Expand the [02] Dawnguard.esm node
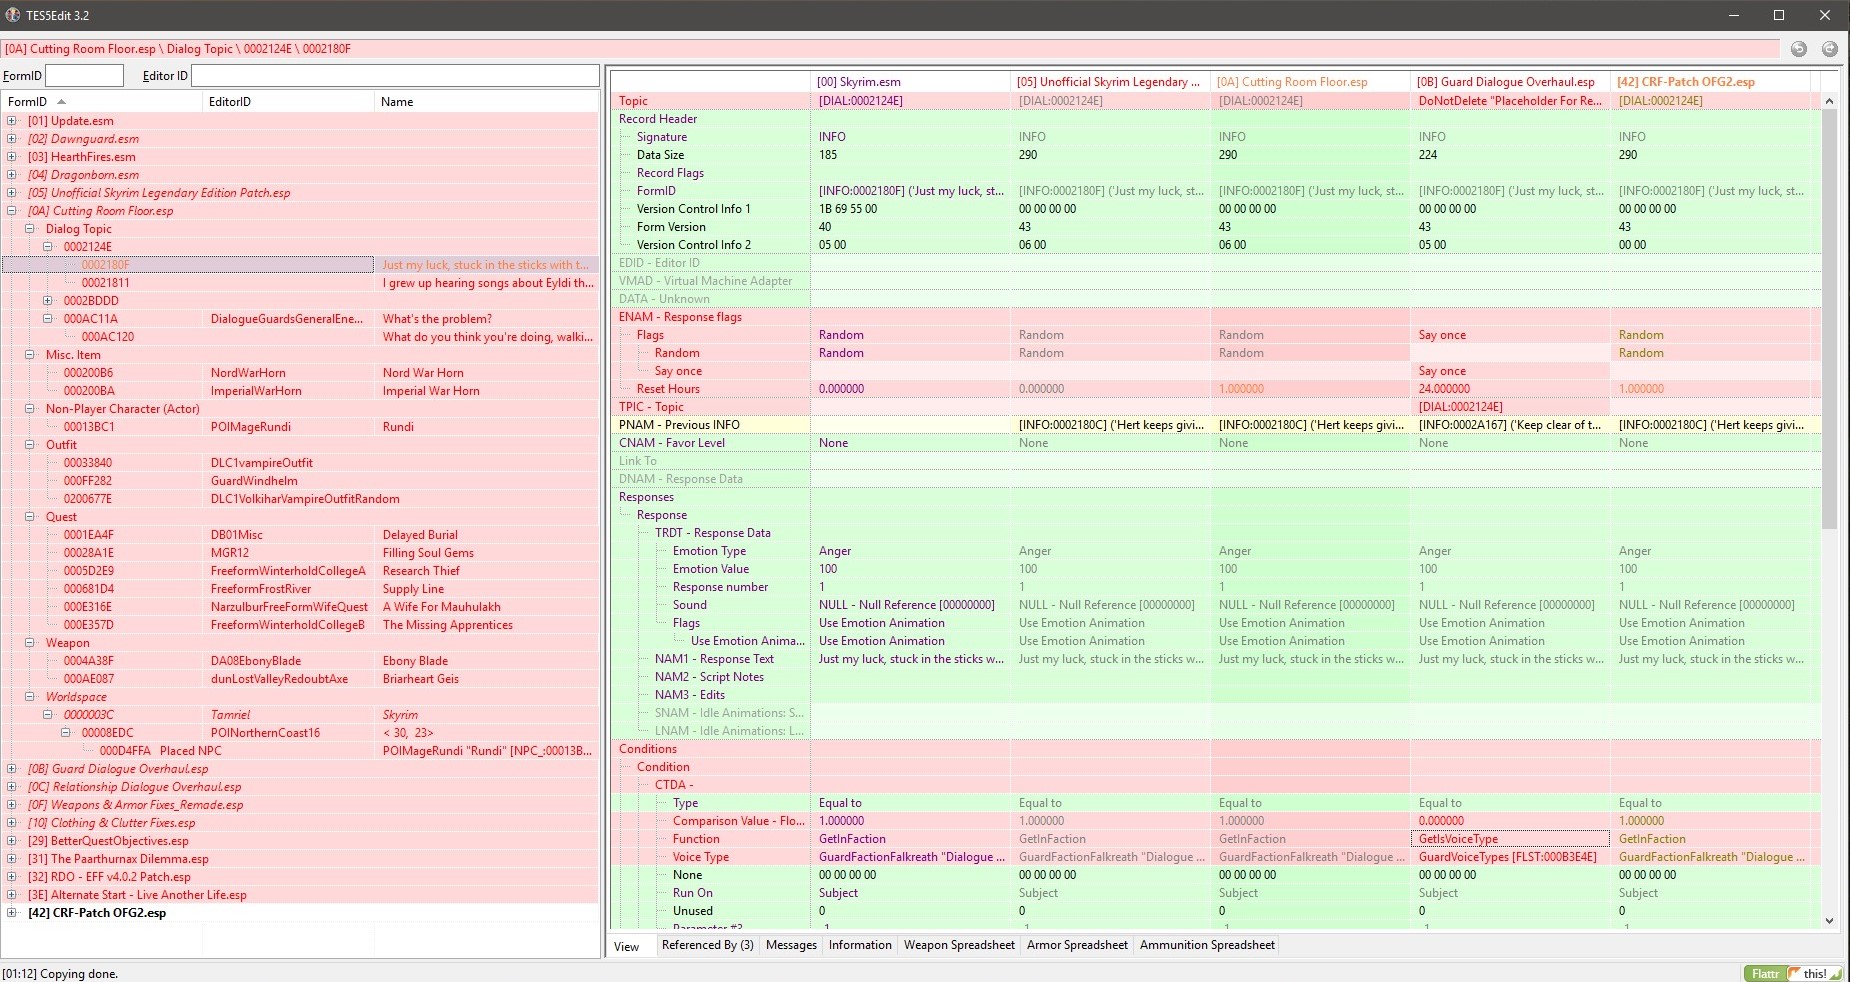Viewport: 1850px width, 982px height. pyautogui.click(x=12, y=139)
